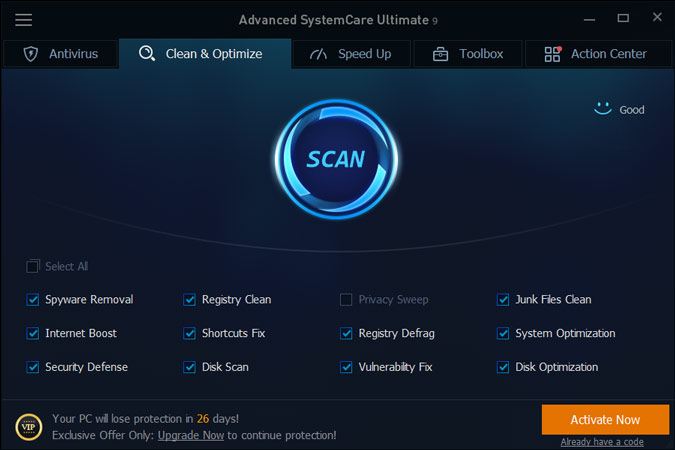
Task: Toggle the Shortcuts Fix checkbox
Action: pyautogui.click(x=189, y=333)
